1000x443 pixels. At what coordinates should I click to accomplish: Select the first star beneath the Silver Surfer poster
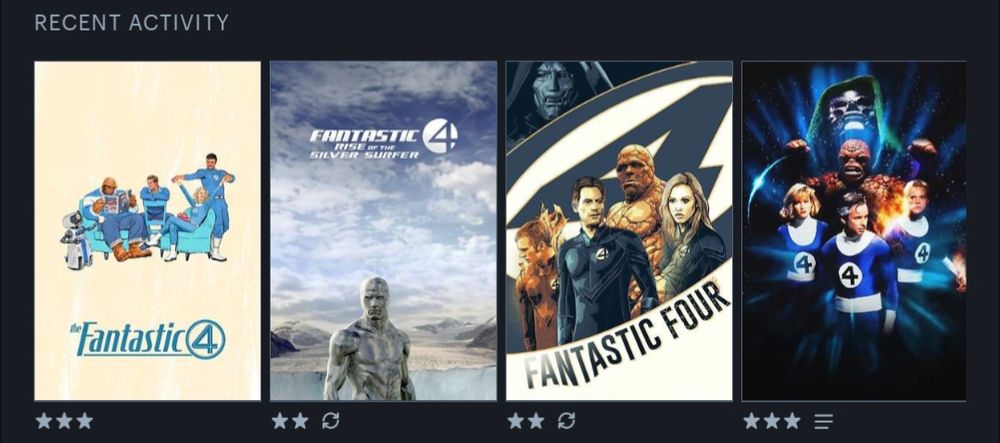(280, 421)
